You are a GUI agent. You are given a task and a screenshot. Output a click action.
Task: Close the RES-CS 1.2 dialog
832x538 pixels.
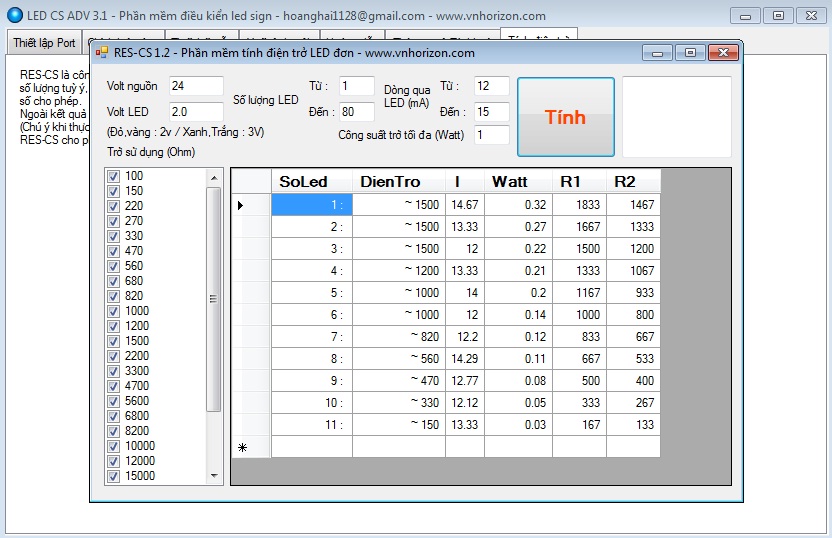[721, 53]
